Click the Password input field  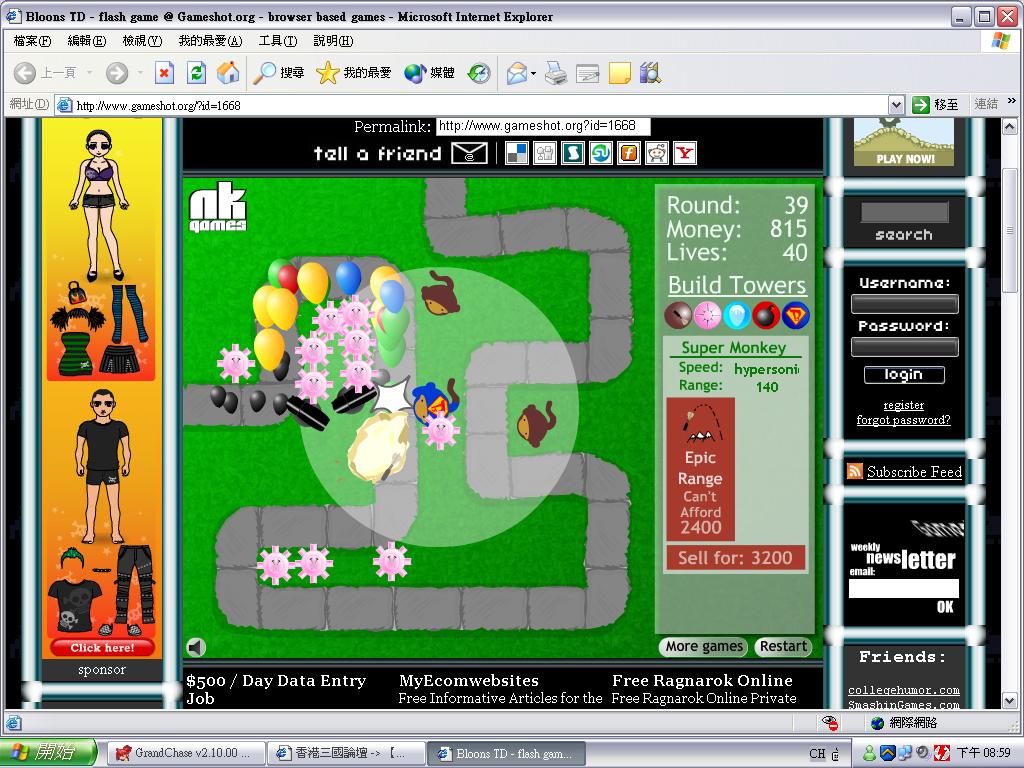[904, 347]
